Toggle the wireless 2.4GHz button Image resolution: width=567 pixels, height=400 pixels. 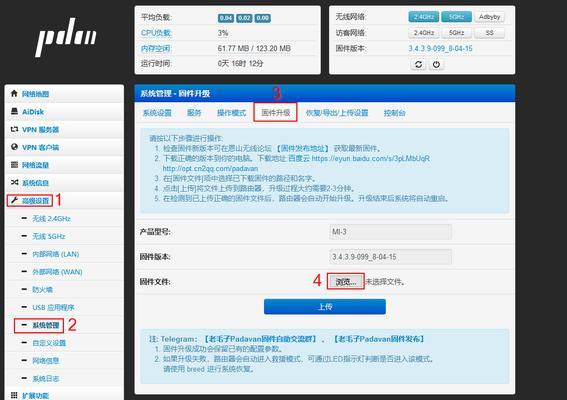point(423,17)
